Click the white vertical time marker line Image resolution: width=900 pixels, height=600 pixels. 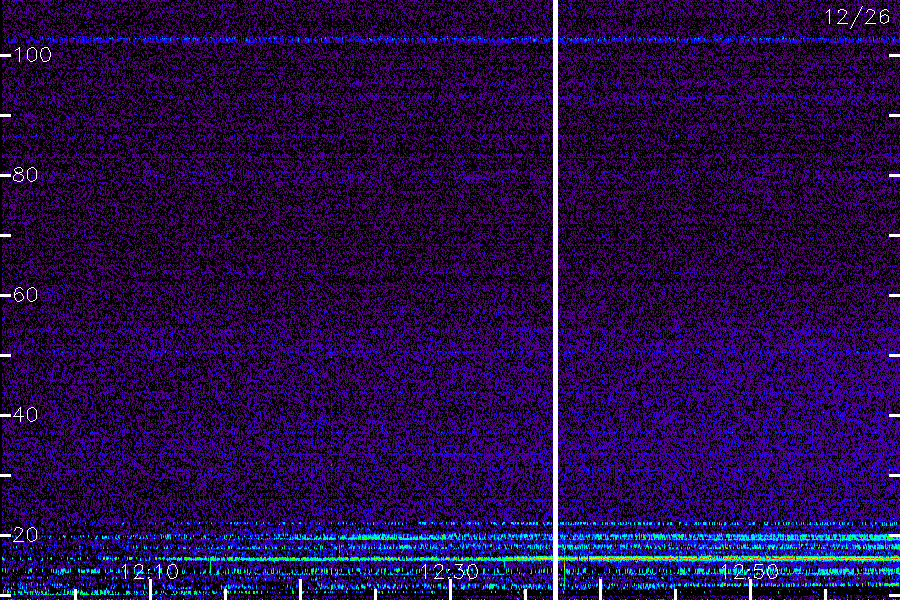555,300
